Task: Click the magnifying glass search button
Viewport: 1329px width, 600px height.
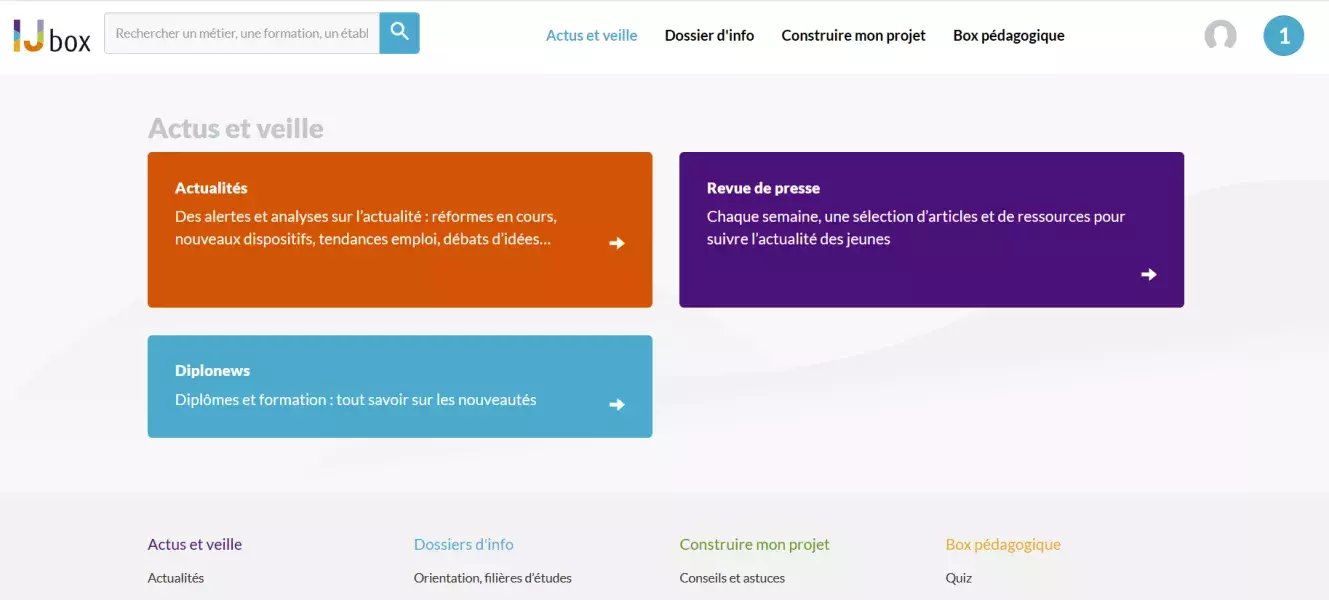Action: click(x=399, y=33)
